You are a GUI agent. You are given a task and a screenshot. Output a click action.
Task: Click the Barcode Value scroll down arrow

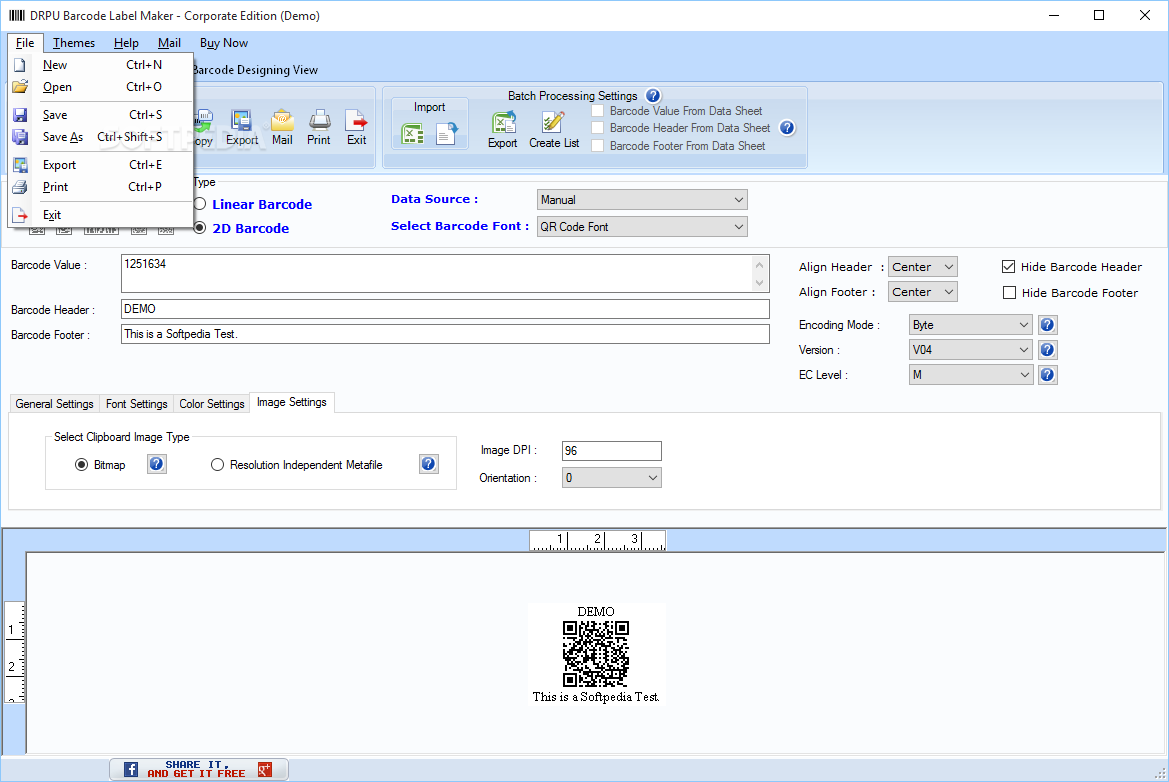[760, 283]
